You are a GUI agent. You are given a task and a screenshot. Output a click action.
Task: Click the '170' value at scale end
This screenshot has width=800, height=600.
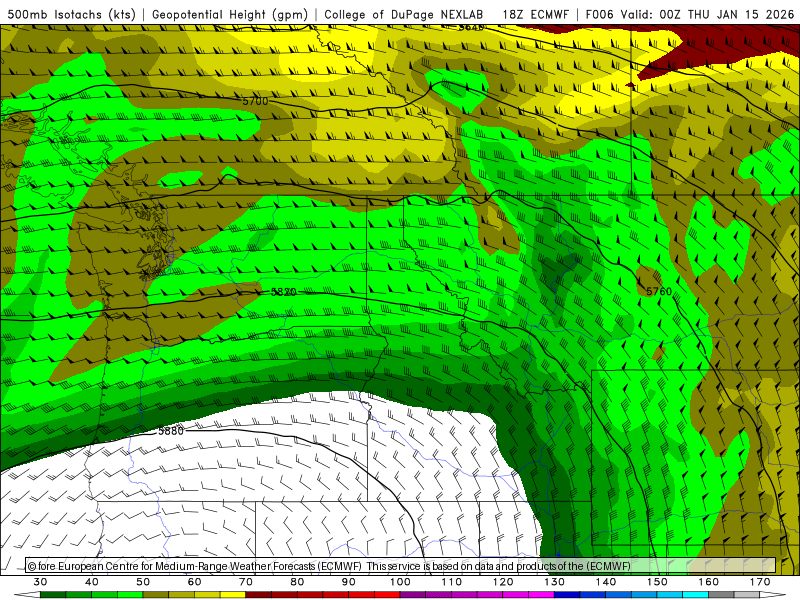tap(760, 582)
